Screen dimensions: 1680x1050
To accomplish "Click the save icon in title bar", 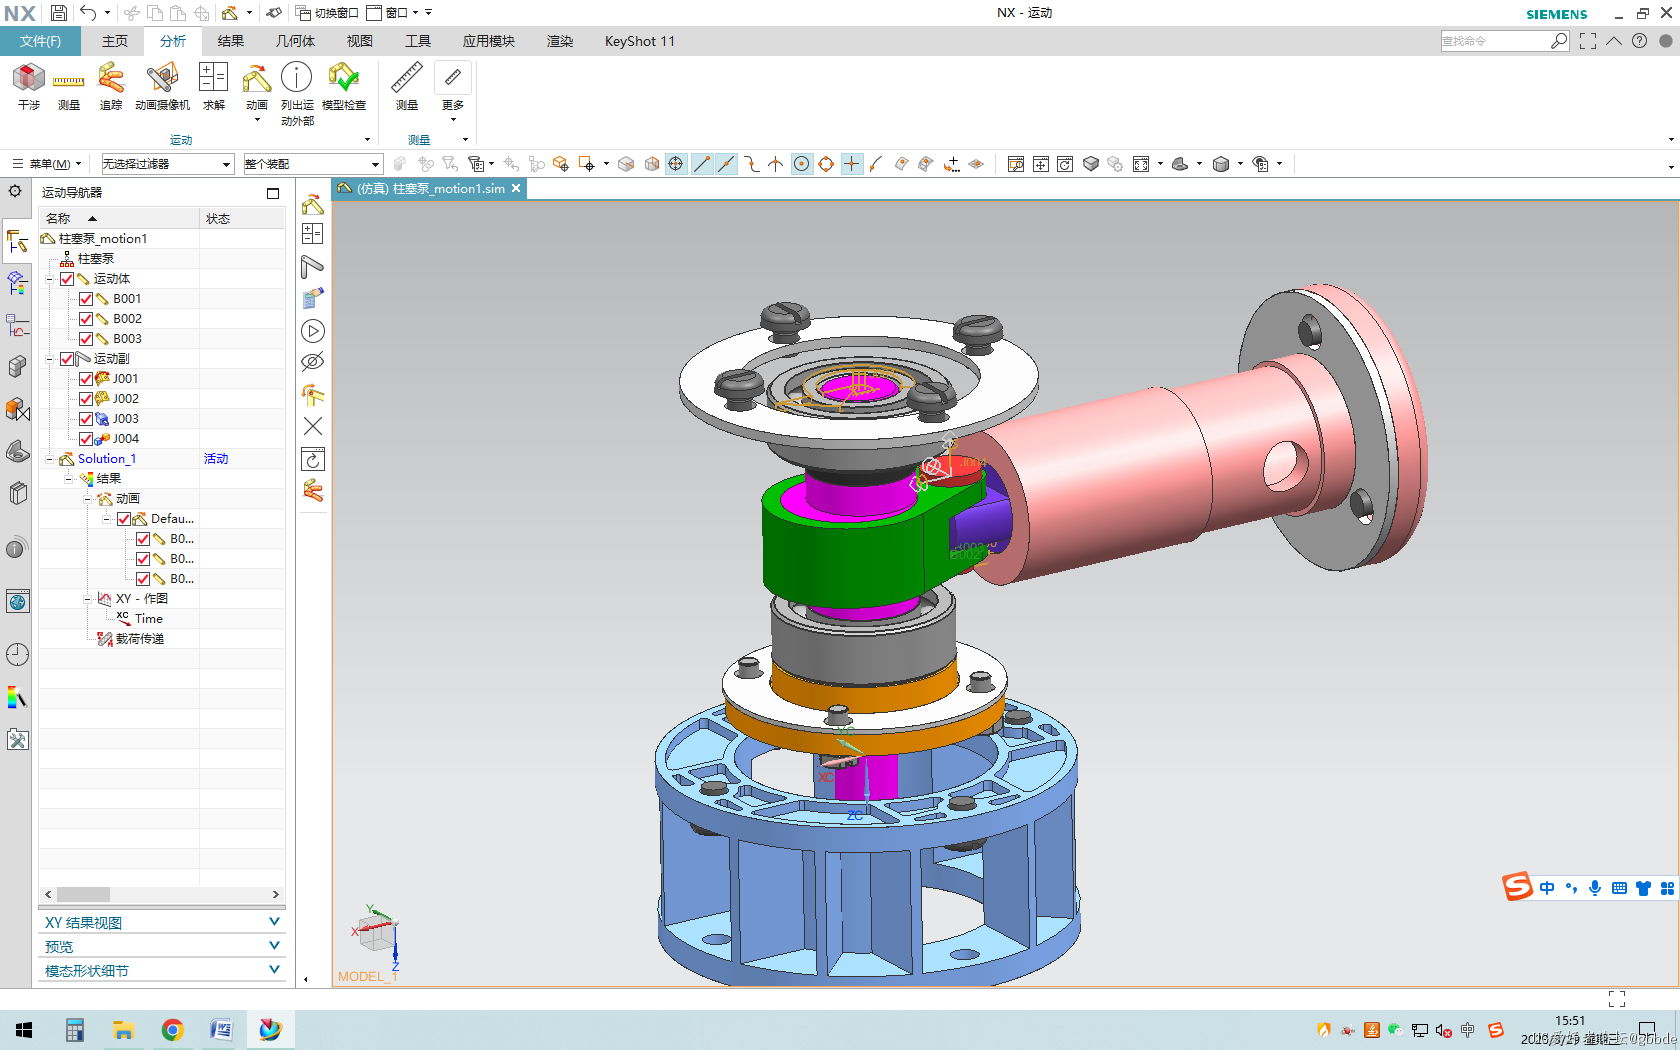I will point(58,13).
